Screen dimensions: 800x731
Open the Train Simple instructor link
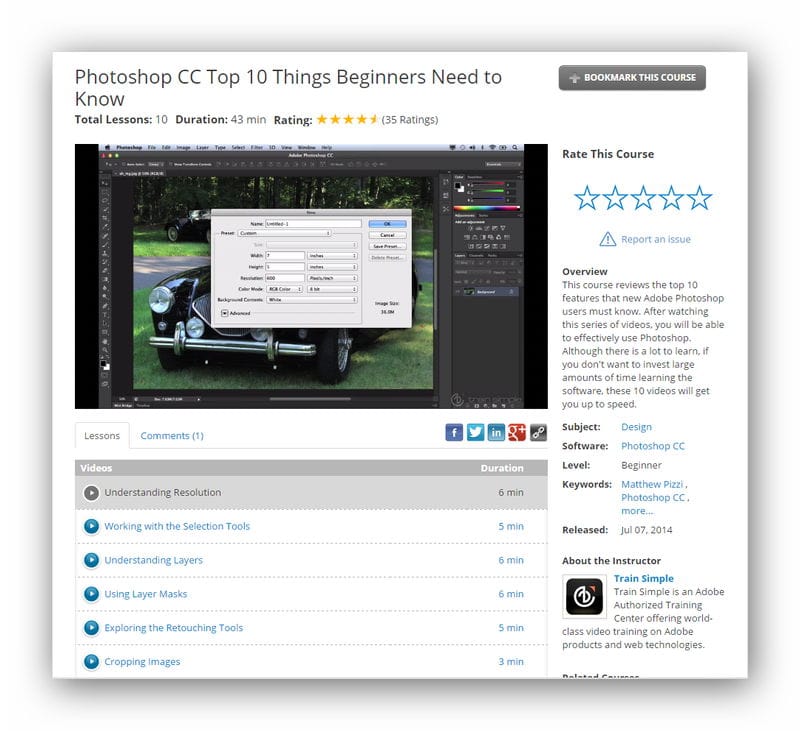(643, 578)
